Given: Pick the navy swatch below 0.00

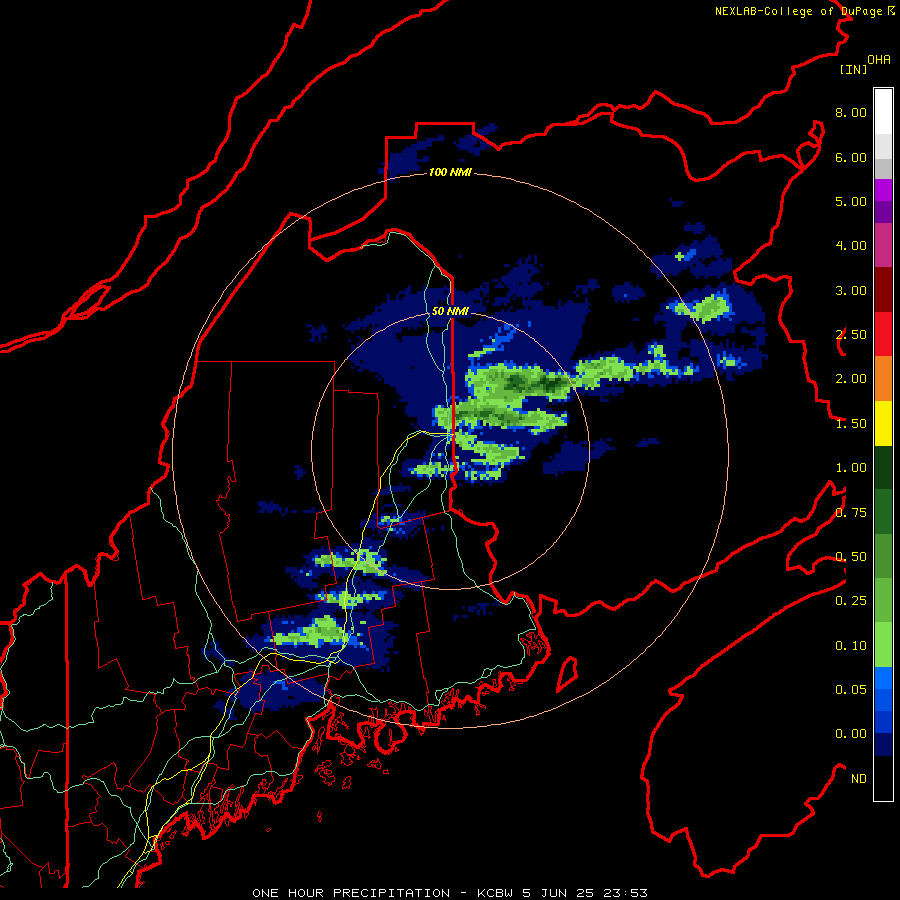Looking at the screenshot, I should [x=883, y=745].
